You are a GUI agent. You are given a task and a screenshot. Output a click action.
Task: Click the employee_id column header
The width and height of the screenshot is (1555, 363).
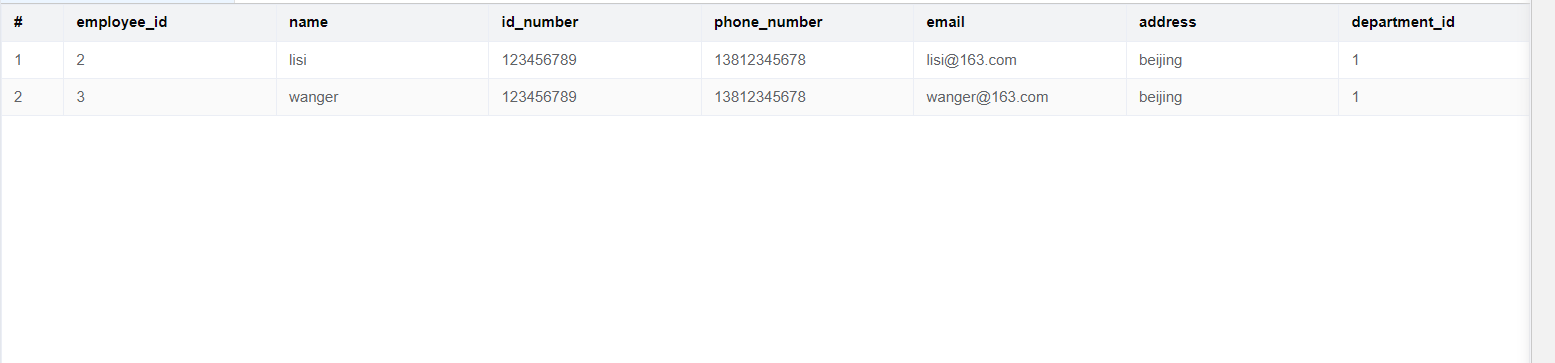[x=170, y=23]
